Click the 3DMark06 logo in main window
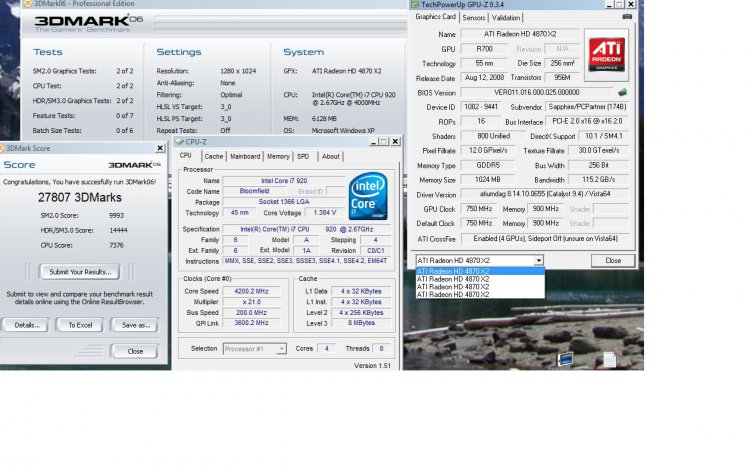This screenshot has width=750, height=470. tap(88, 23)
